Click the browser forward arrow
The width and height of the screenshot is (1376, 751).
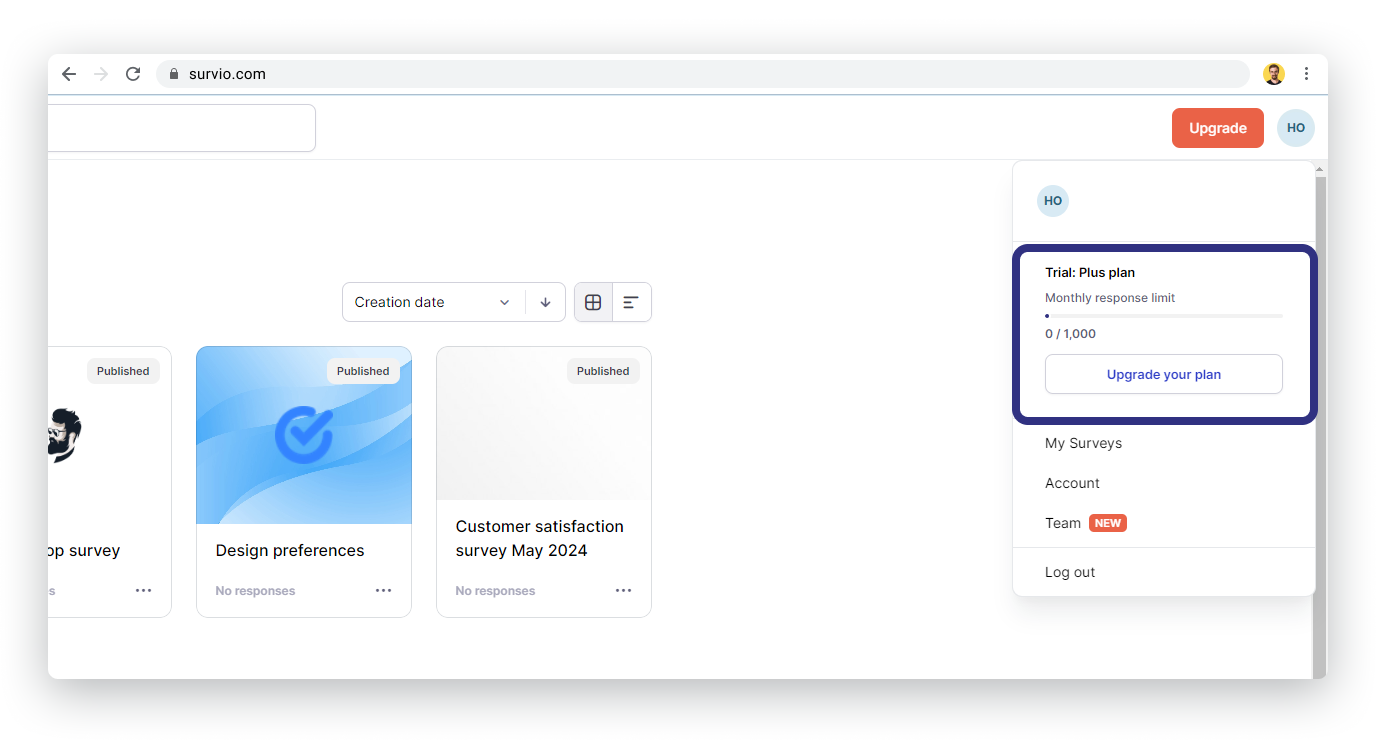pyautogui.click(x=101, y=74)
